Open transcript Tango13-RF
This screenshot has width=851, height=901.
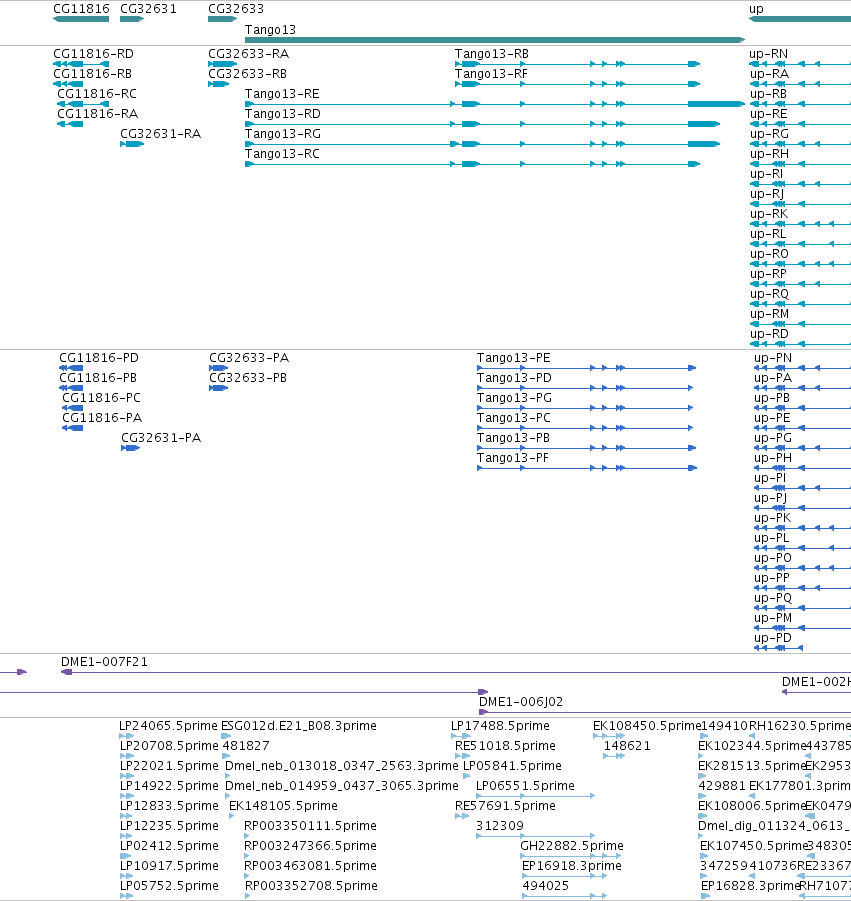pyautogui.click(x=491, y=74)
